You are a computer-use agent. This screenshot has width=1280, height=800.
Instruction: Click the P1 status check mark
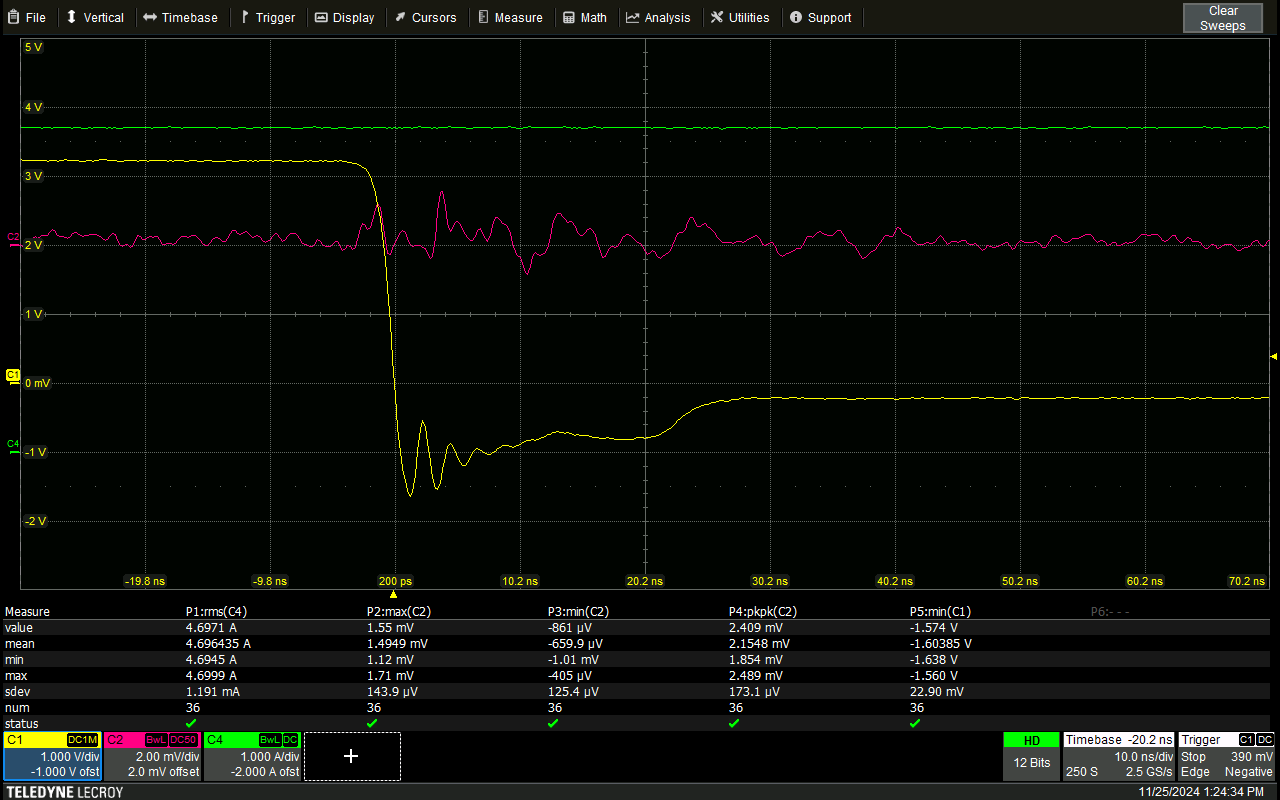click(x=191, y=723)
